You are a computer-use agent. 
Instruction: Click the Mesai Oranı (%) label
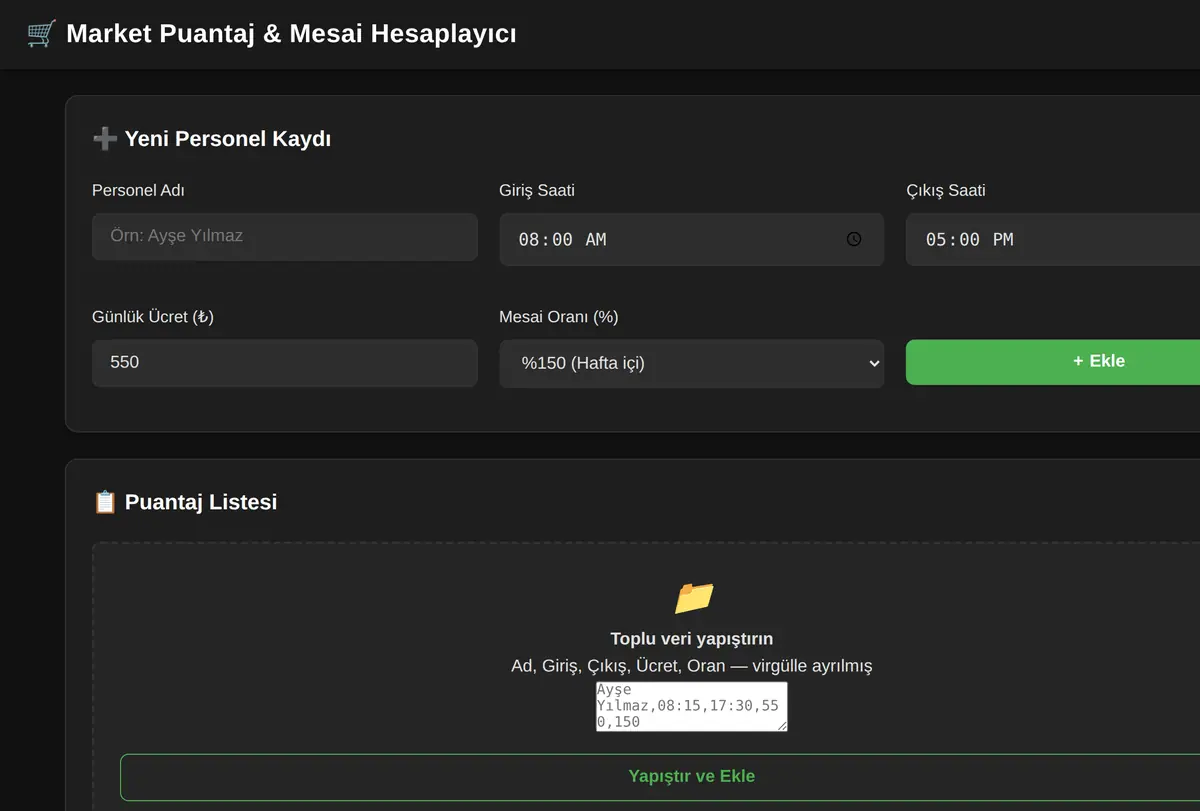click(x=559, y=317)
